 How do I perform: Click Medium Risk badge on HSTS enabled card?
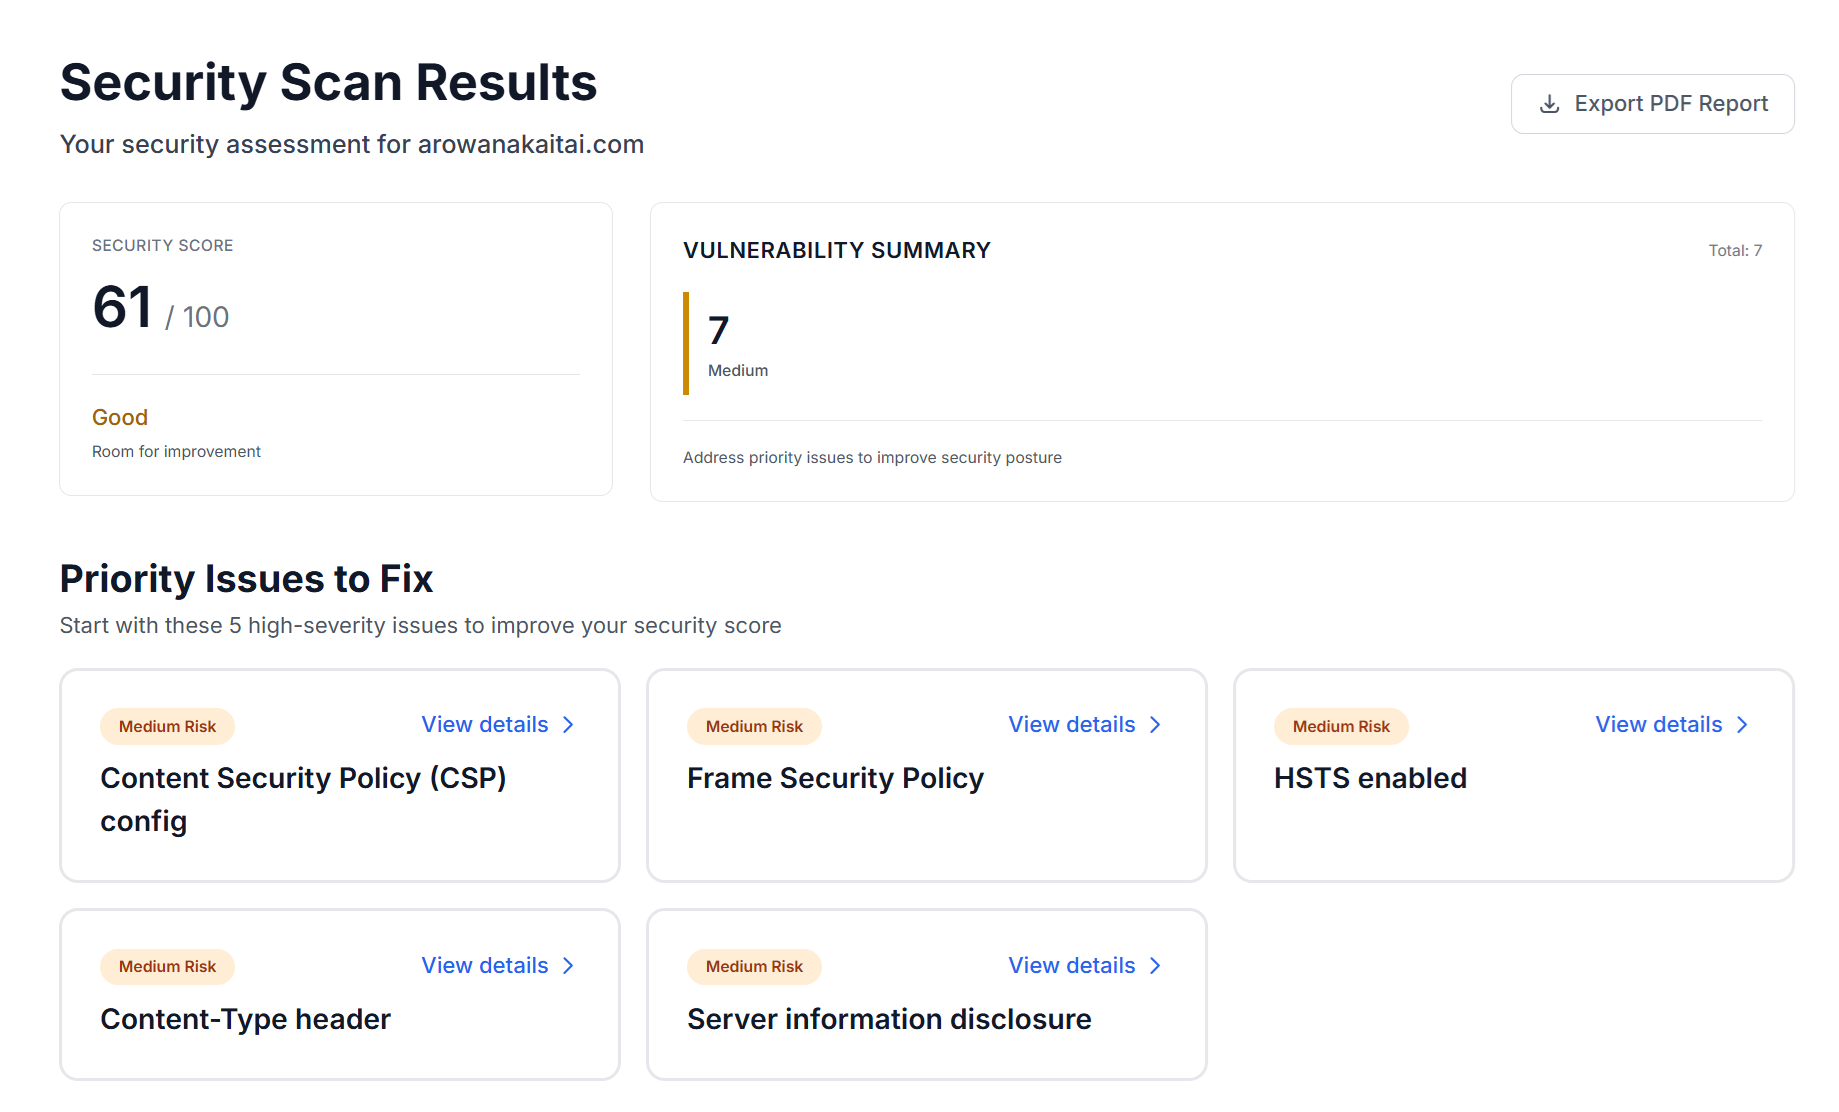coord(1341,727)
